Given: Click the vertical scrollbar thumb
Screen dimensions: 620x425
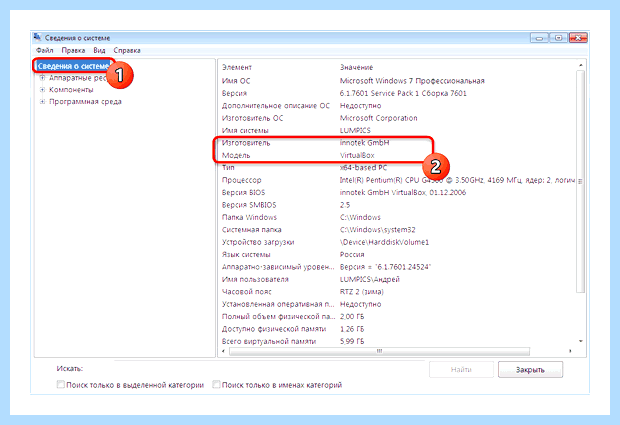Looking at the screenshot, I should 580,181.
